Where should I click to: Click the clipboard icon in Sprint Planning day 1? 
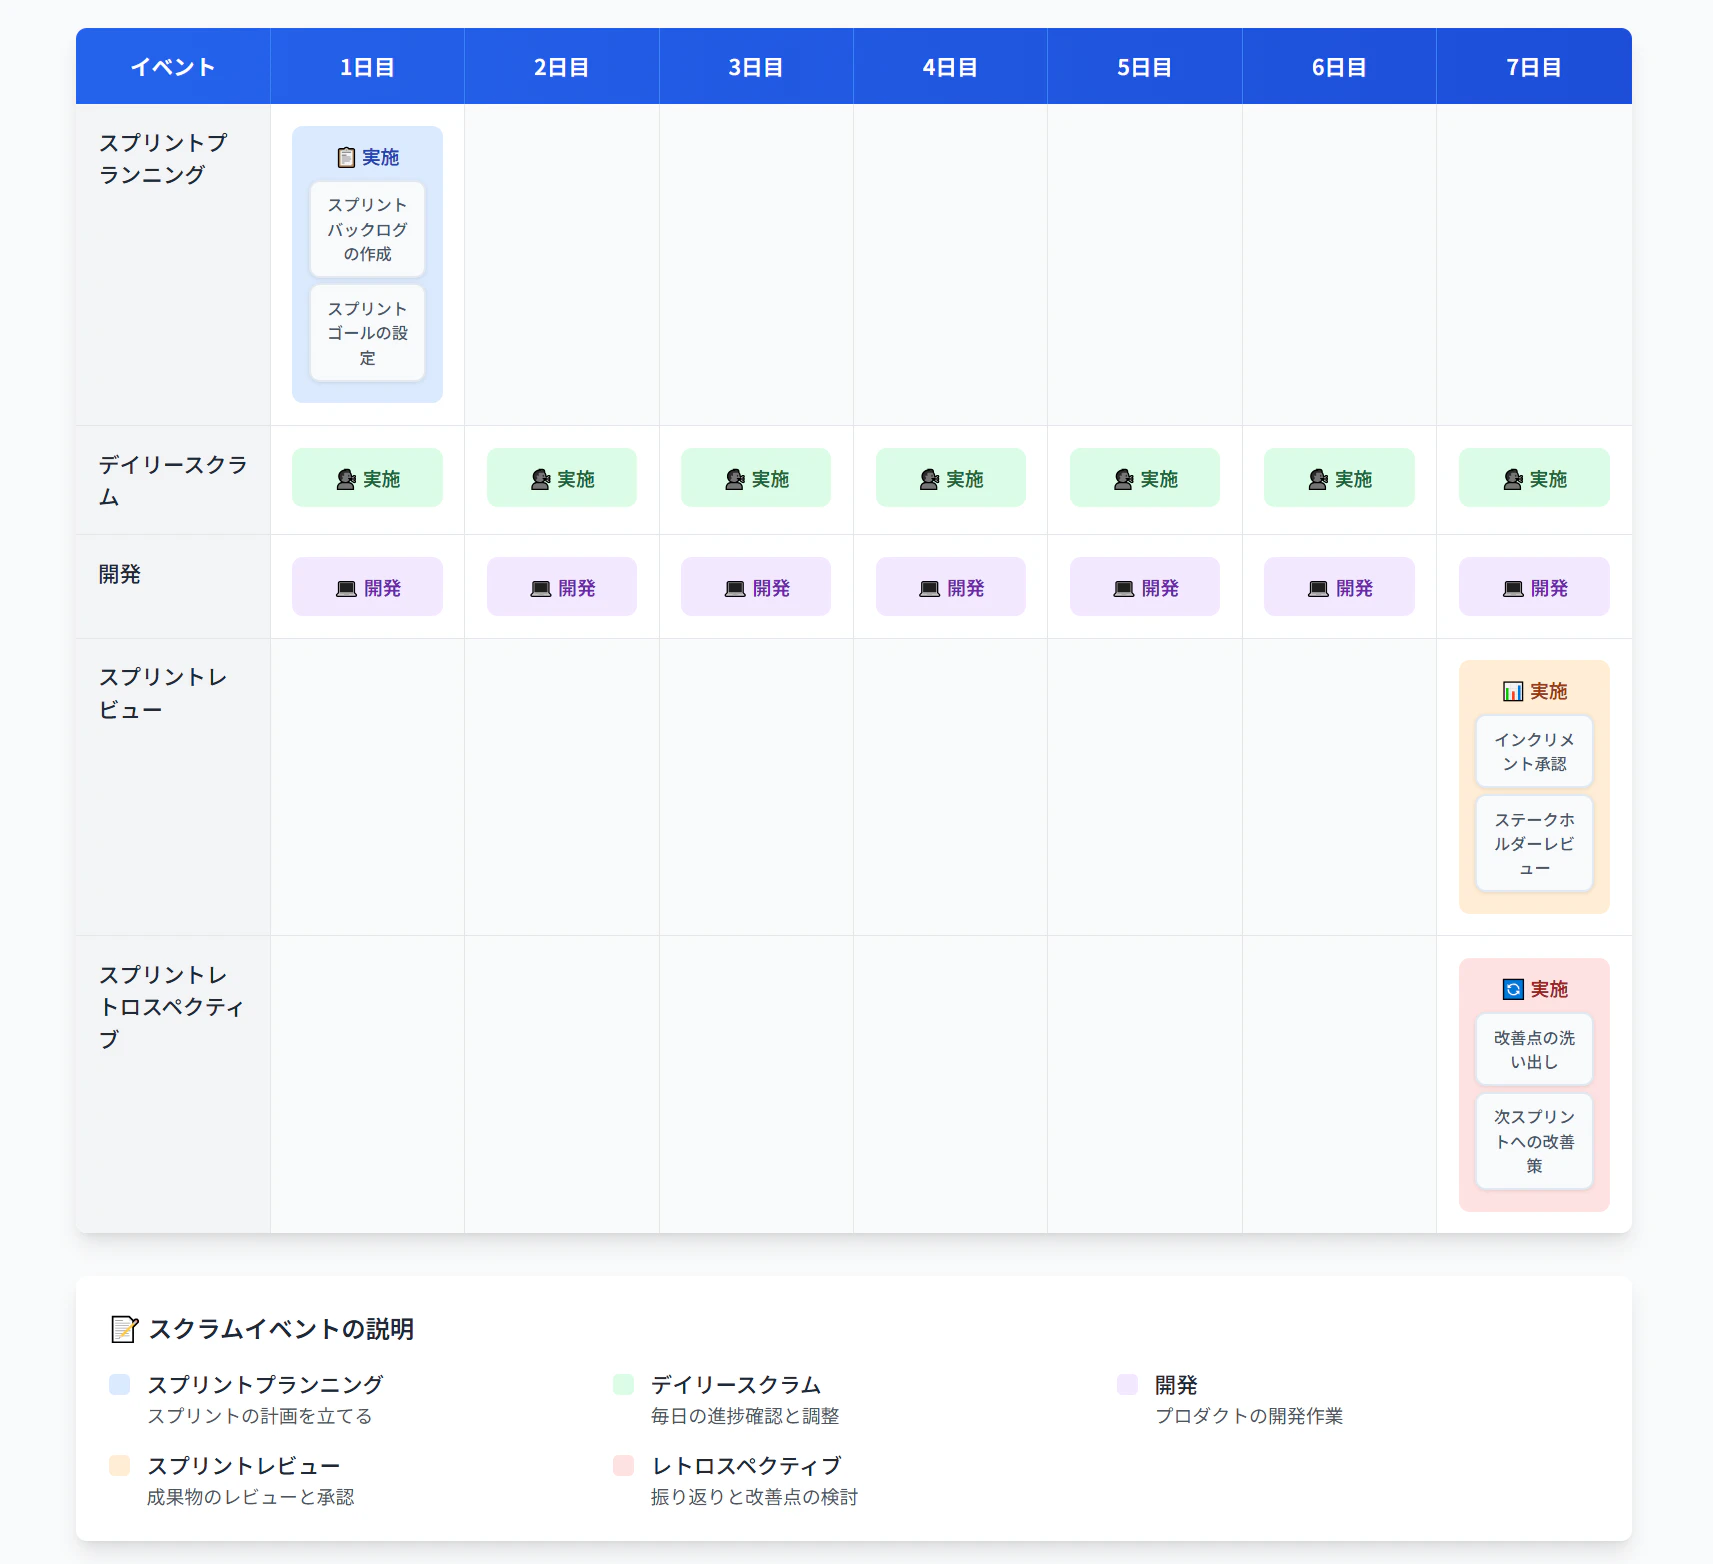point(346,157)
